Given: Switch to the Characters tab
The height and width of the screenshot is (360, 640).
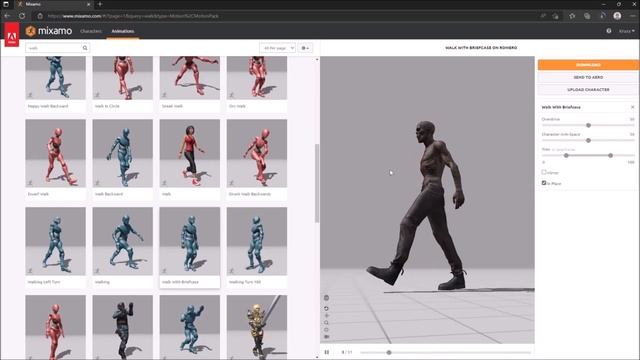Looking at the screenshot, I should click(x=91, y=31).
